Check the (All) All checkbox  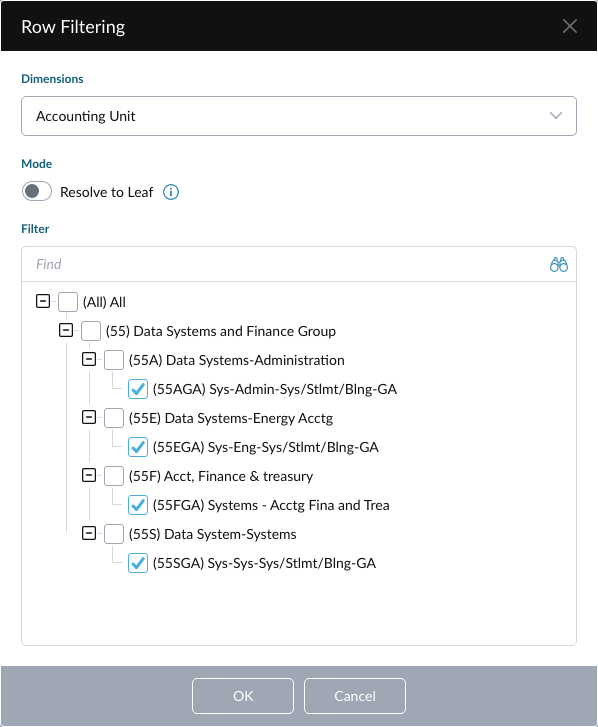coord(68,302)
